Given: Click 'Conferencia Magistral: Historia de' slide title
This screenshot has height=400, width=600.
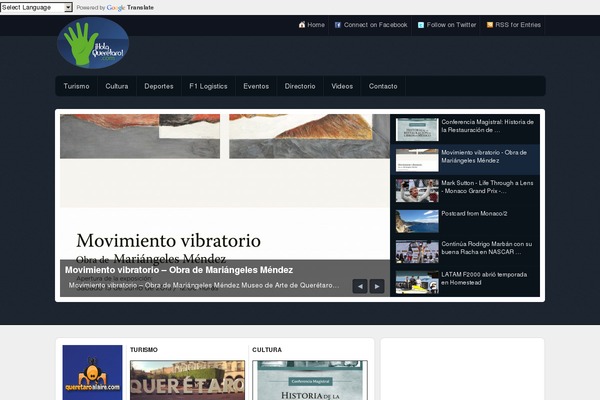Looking at the screenshot, I should tap(488, 122).
